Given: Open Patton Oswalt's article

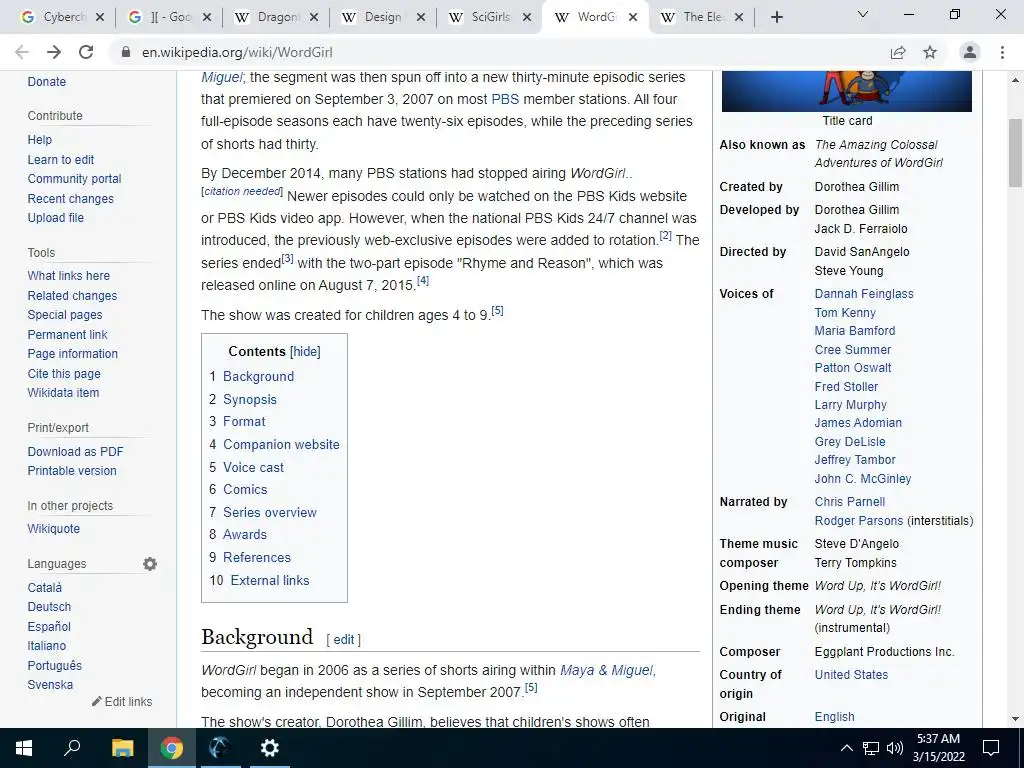Looking at the screenshot, I should [x=852, y=368].
